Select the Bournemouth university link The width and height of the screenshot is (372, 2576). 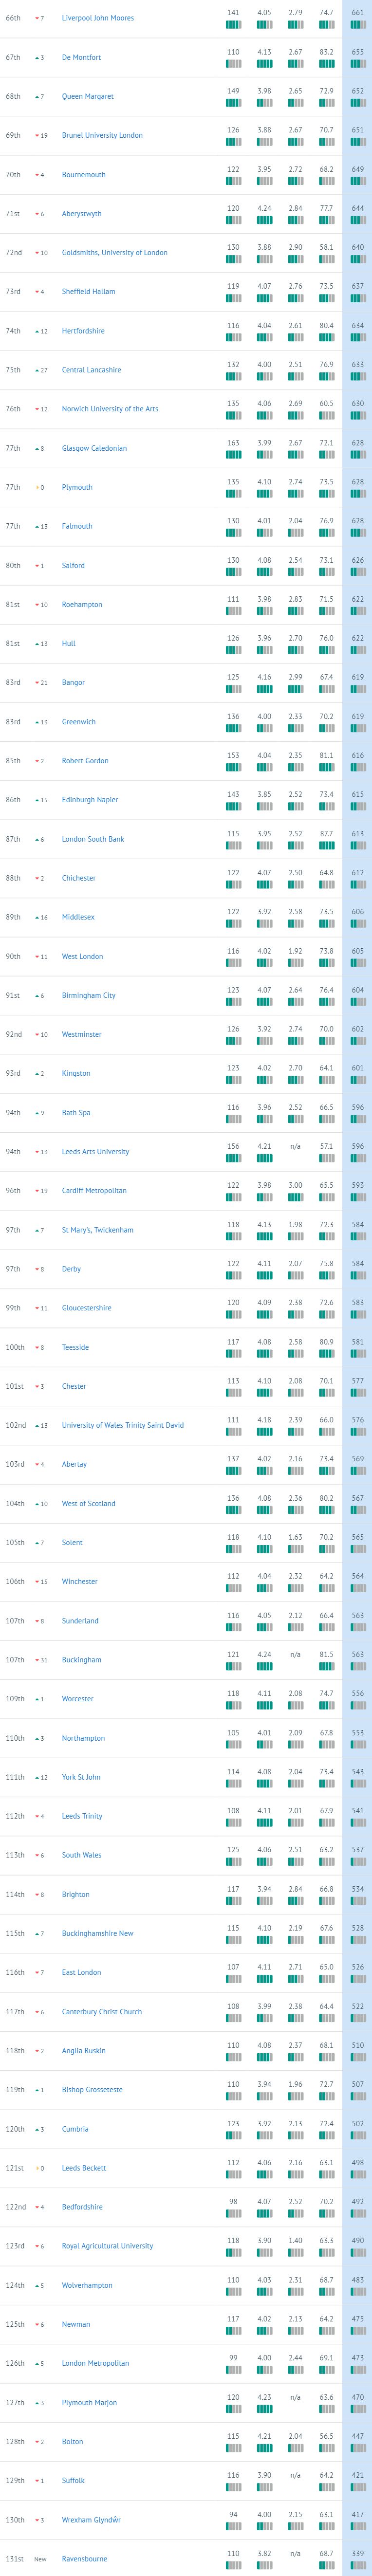[84, 175]
